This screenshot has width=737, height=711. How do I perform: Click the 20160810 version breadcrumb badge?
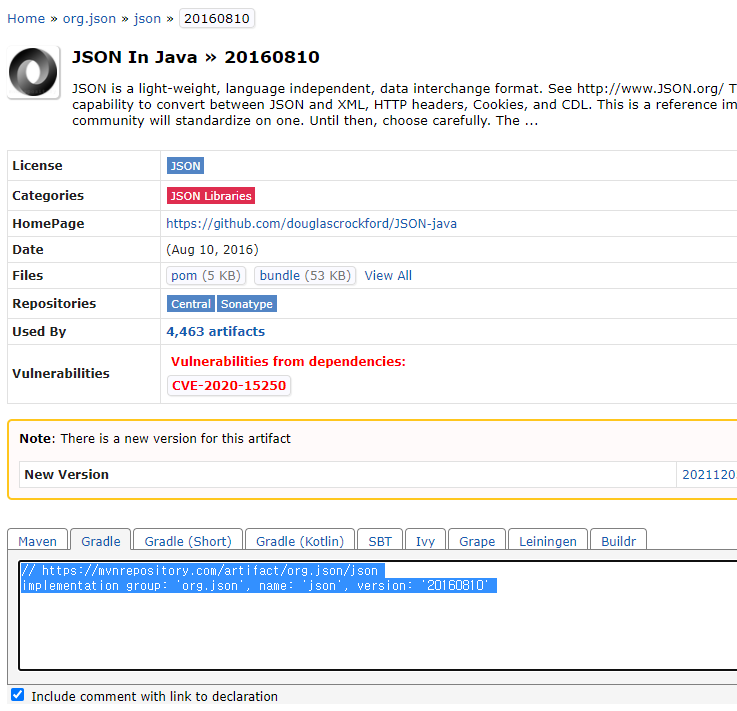(217, 19)
